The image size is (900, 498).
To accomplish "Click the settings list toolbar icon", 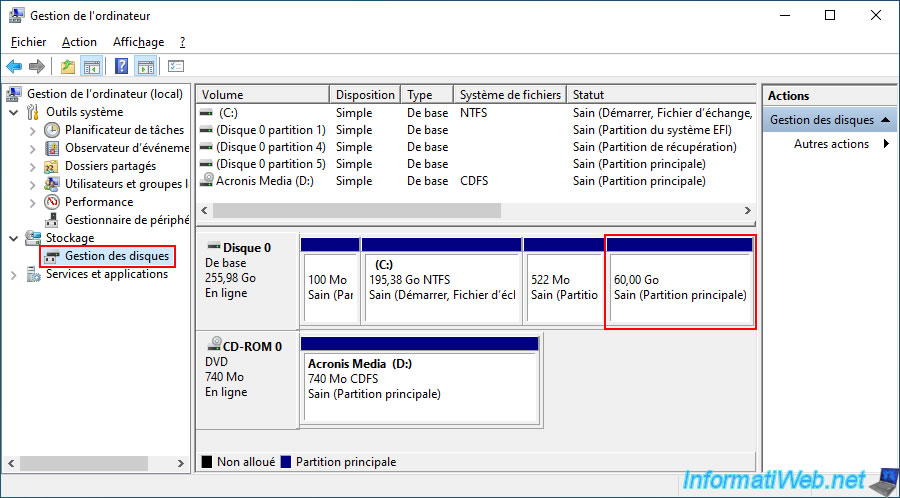I will pos(176,67).
